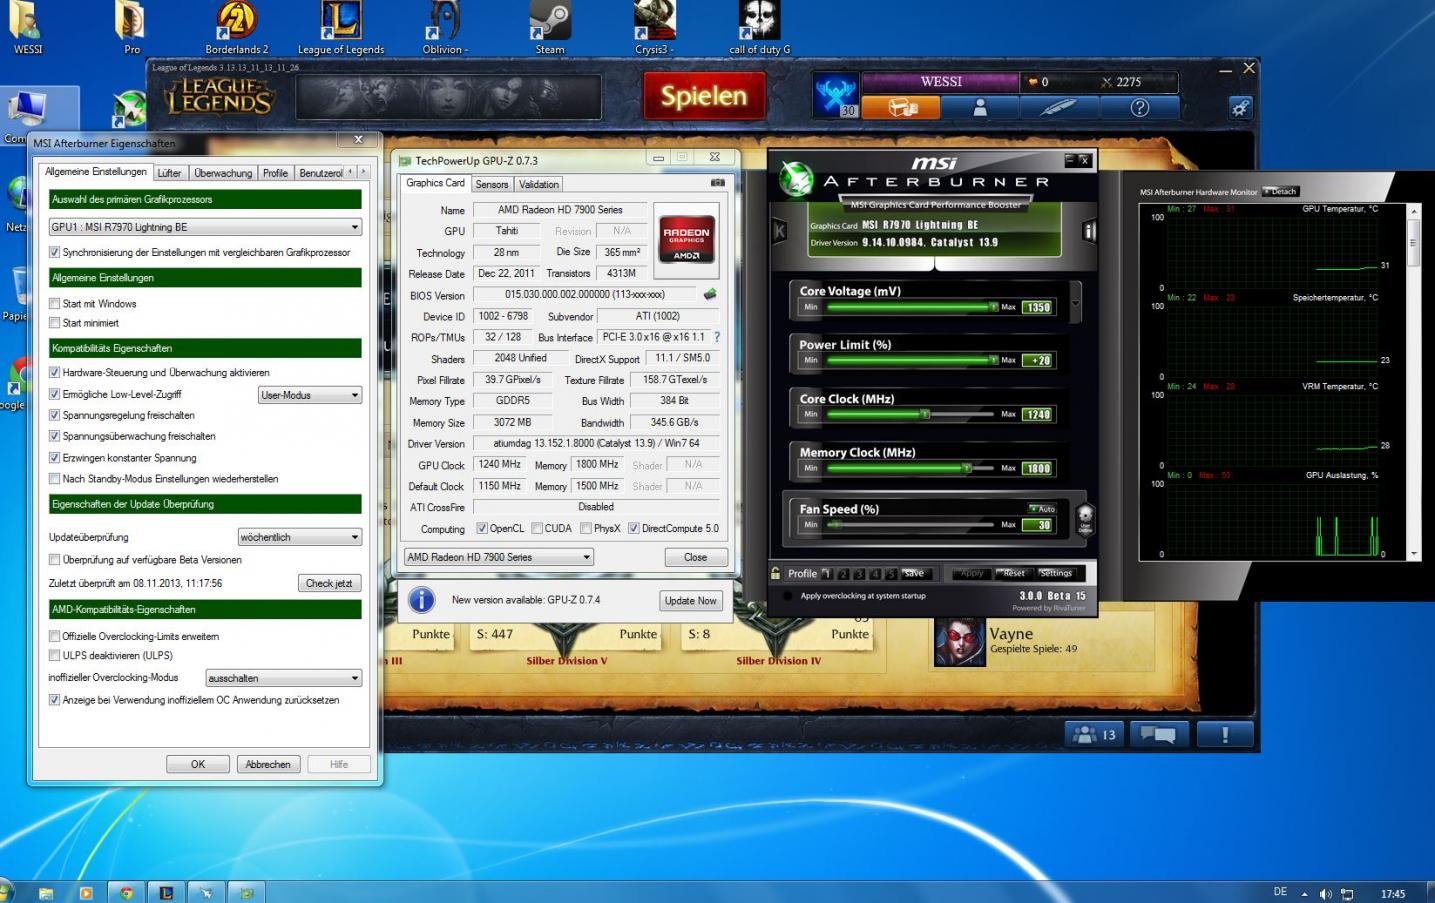Toggle 'Erzwingen konstanter Spannung' checkbox

click(54, 457)
